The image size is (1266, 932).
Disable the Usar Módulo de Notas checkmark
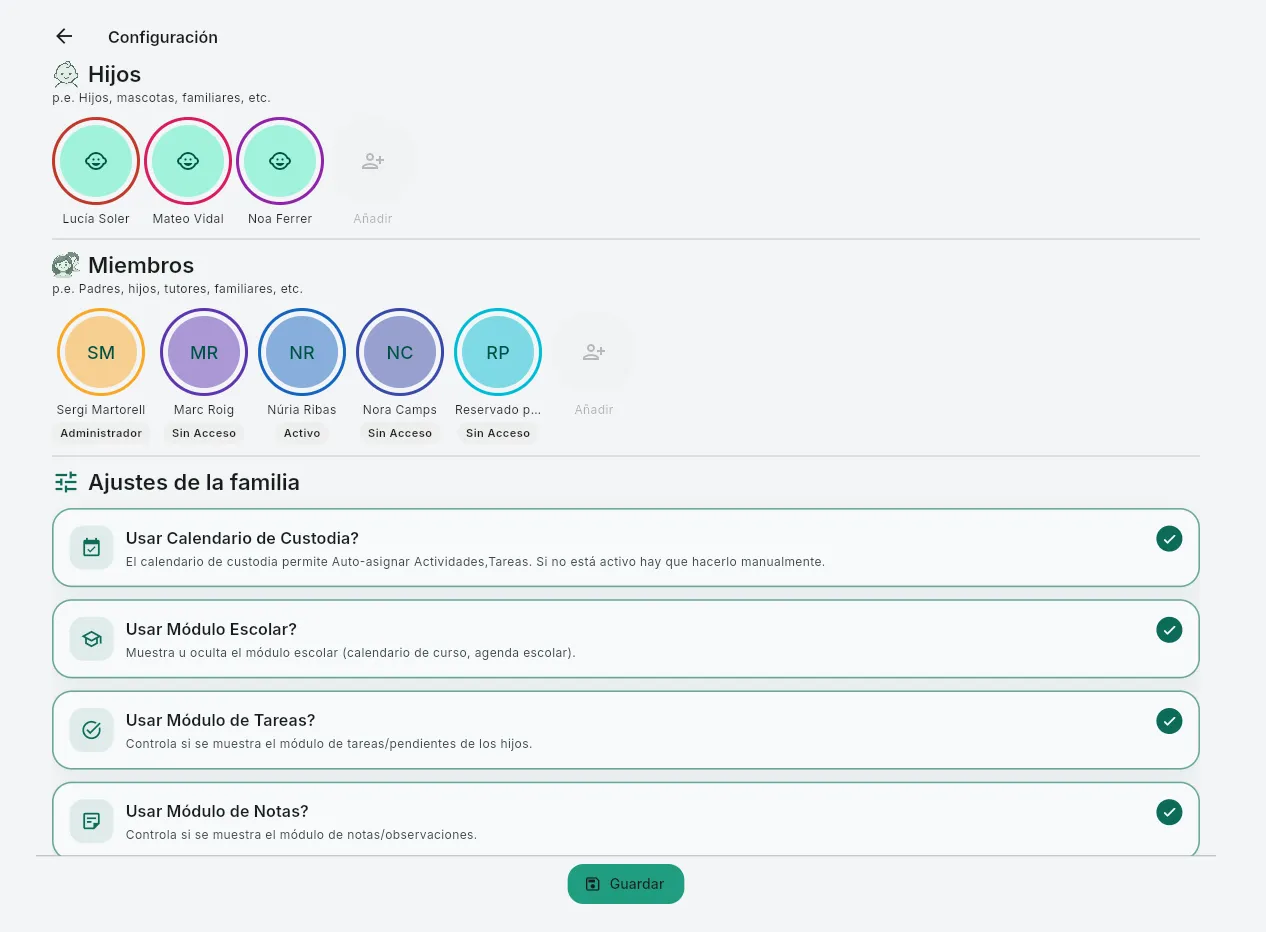(1169, 812)
